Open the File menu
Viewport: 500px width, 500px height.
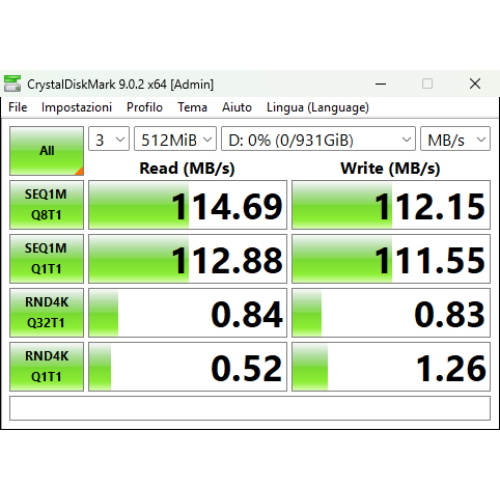(x=18, y=107)
